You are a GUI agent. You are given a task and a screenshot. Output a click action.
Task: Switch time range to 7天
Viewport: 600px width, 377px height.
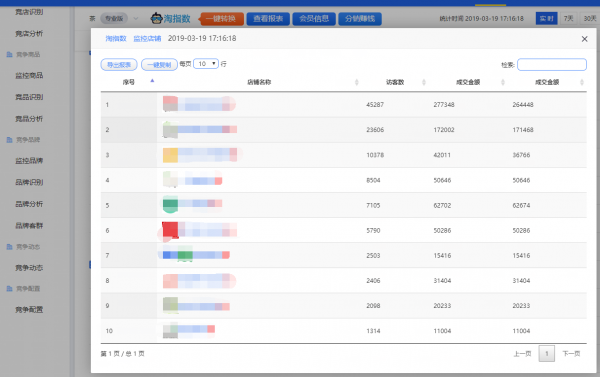point(569,18)
